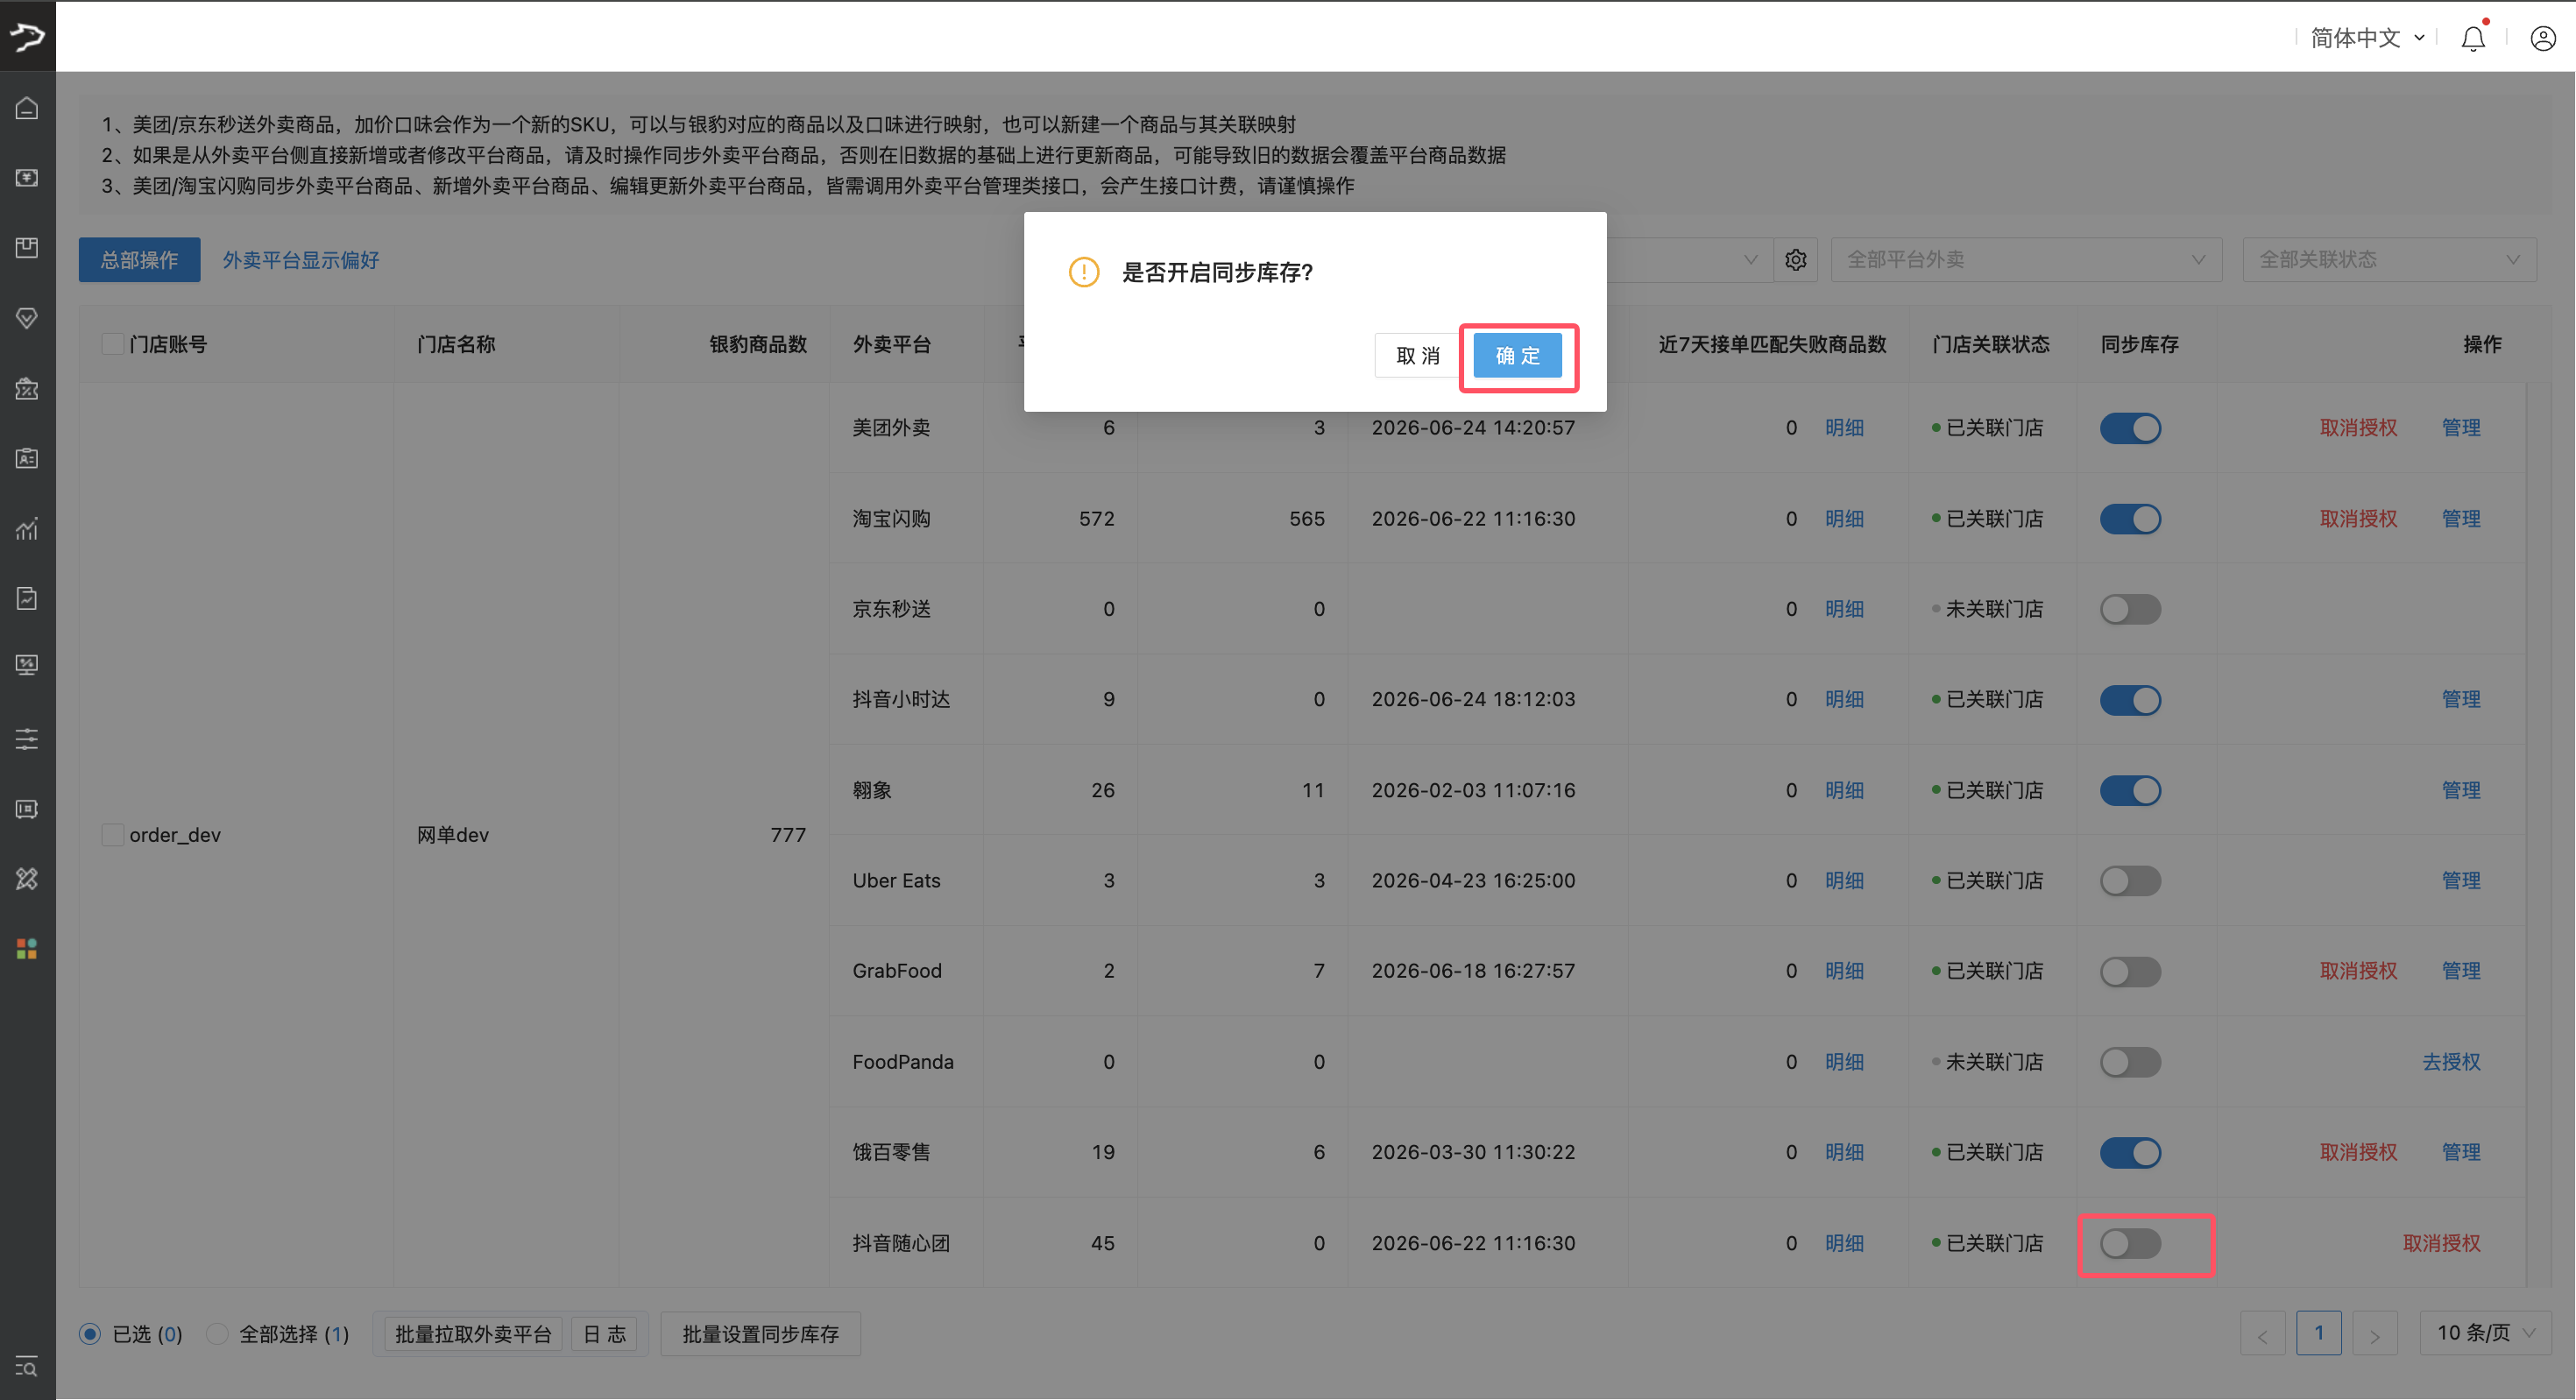
Task: Open the percent monitor sidebar icon
Action: point(27,665)
